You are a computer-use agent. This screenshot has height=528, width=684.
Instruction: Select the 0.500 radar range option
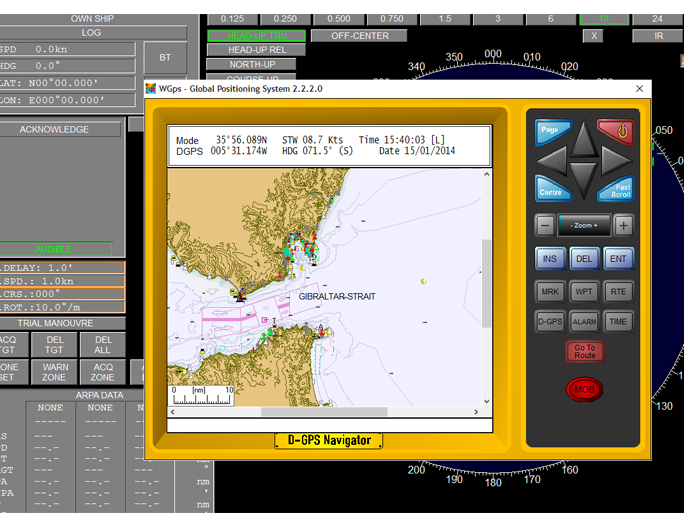[x=338, y=19]
